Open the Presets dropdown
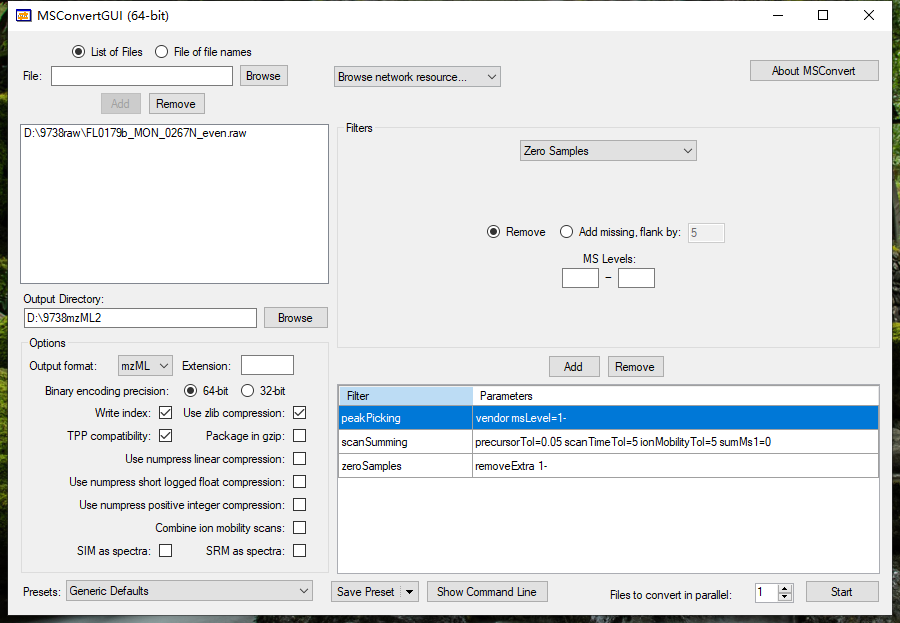 pyautogui.click(x=188, y=591)
